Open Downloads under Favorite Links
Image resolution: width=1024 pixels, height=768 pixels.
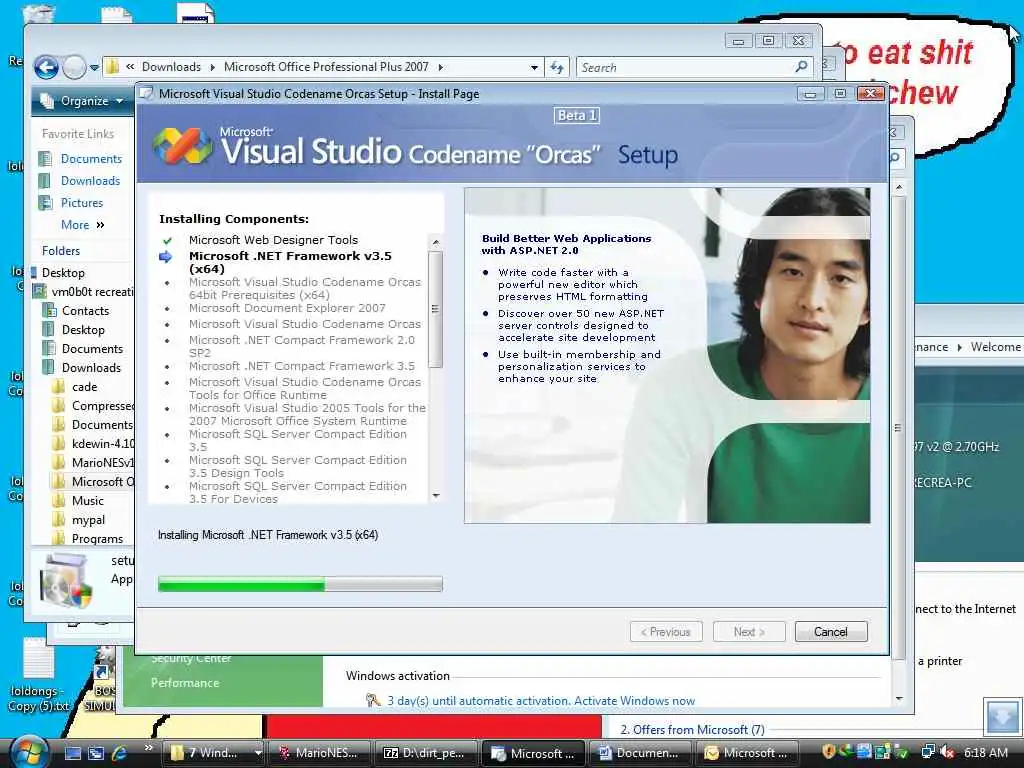[90, 181]
